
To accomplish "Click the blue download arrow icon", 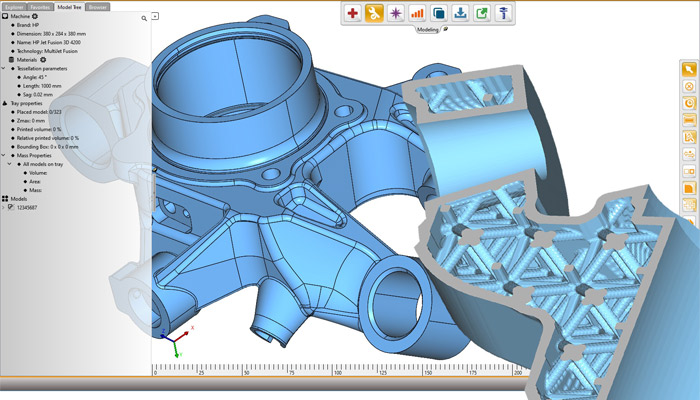I will pos(460,13).
